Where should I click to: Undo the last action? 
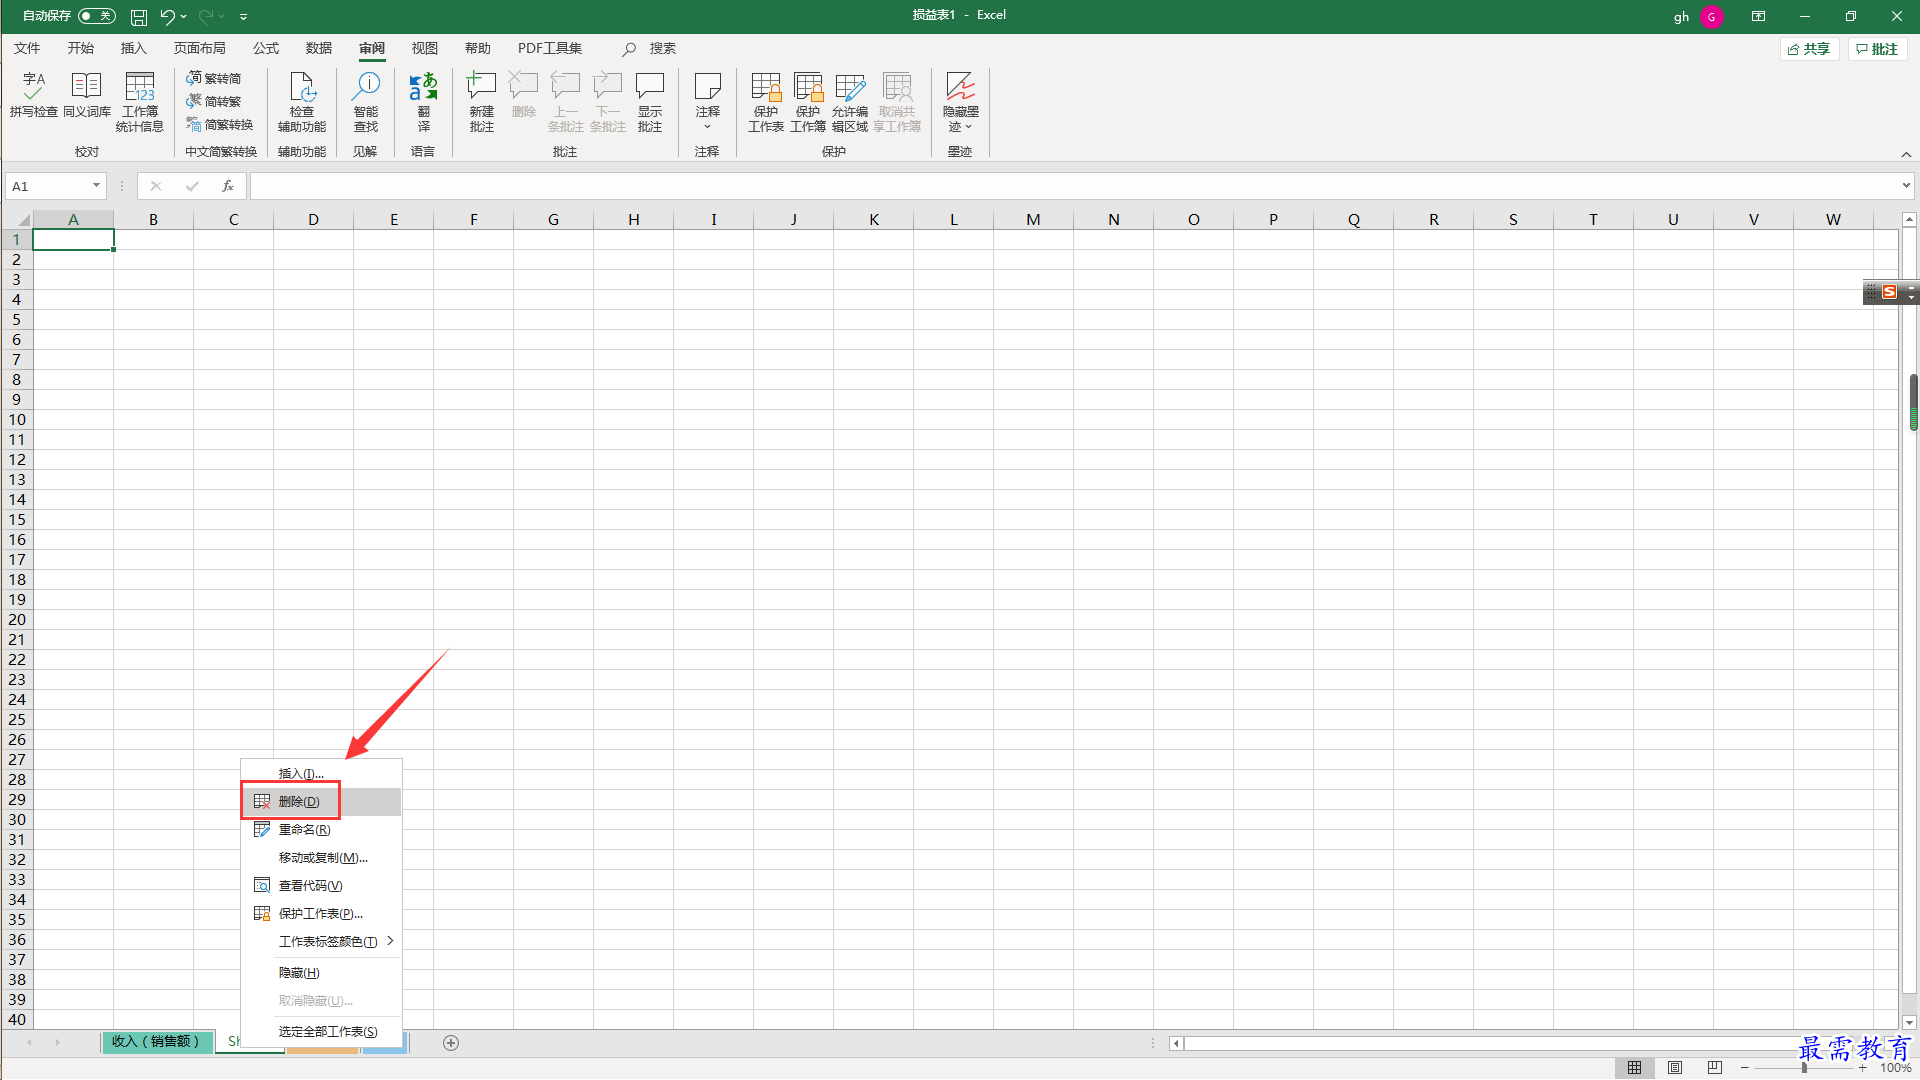point(167,17)
